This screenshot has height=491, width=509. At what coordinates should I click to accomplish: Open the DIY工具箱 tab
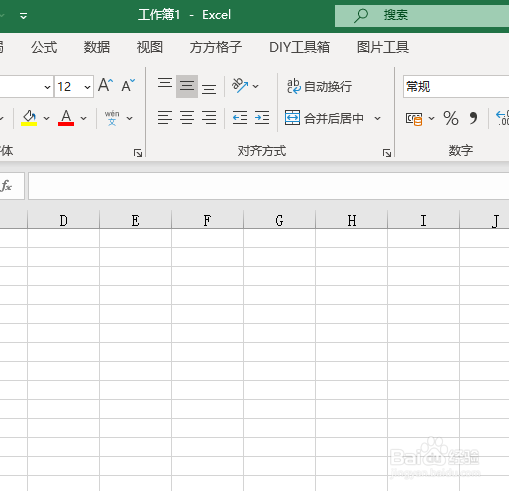299,47
